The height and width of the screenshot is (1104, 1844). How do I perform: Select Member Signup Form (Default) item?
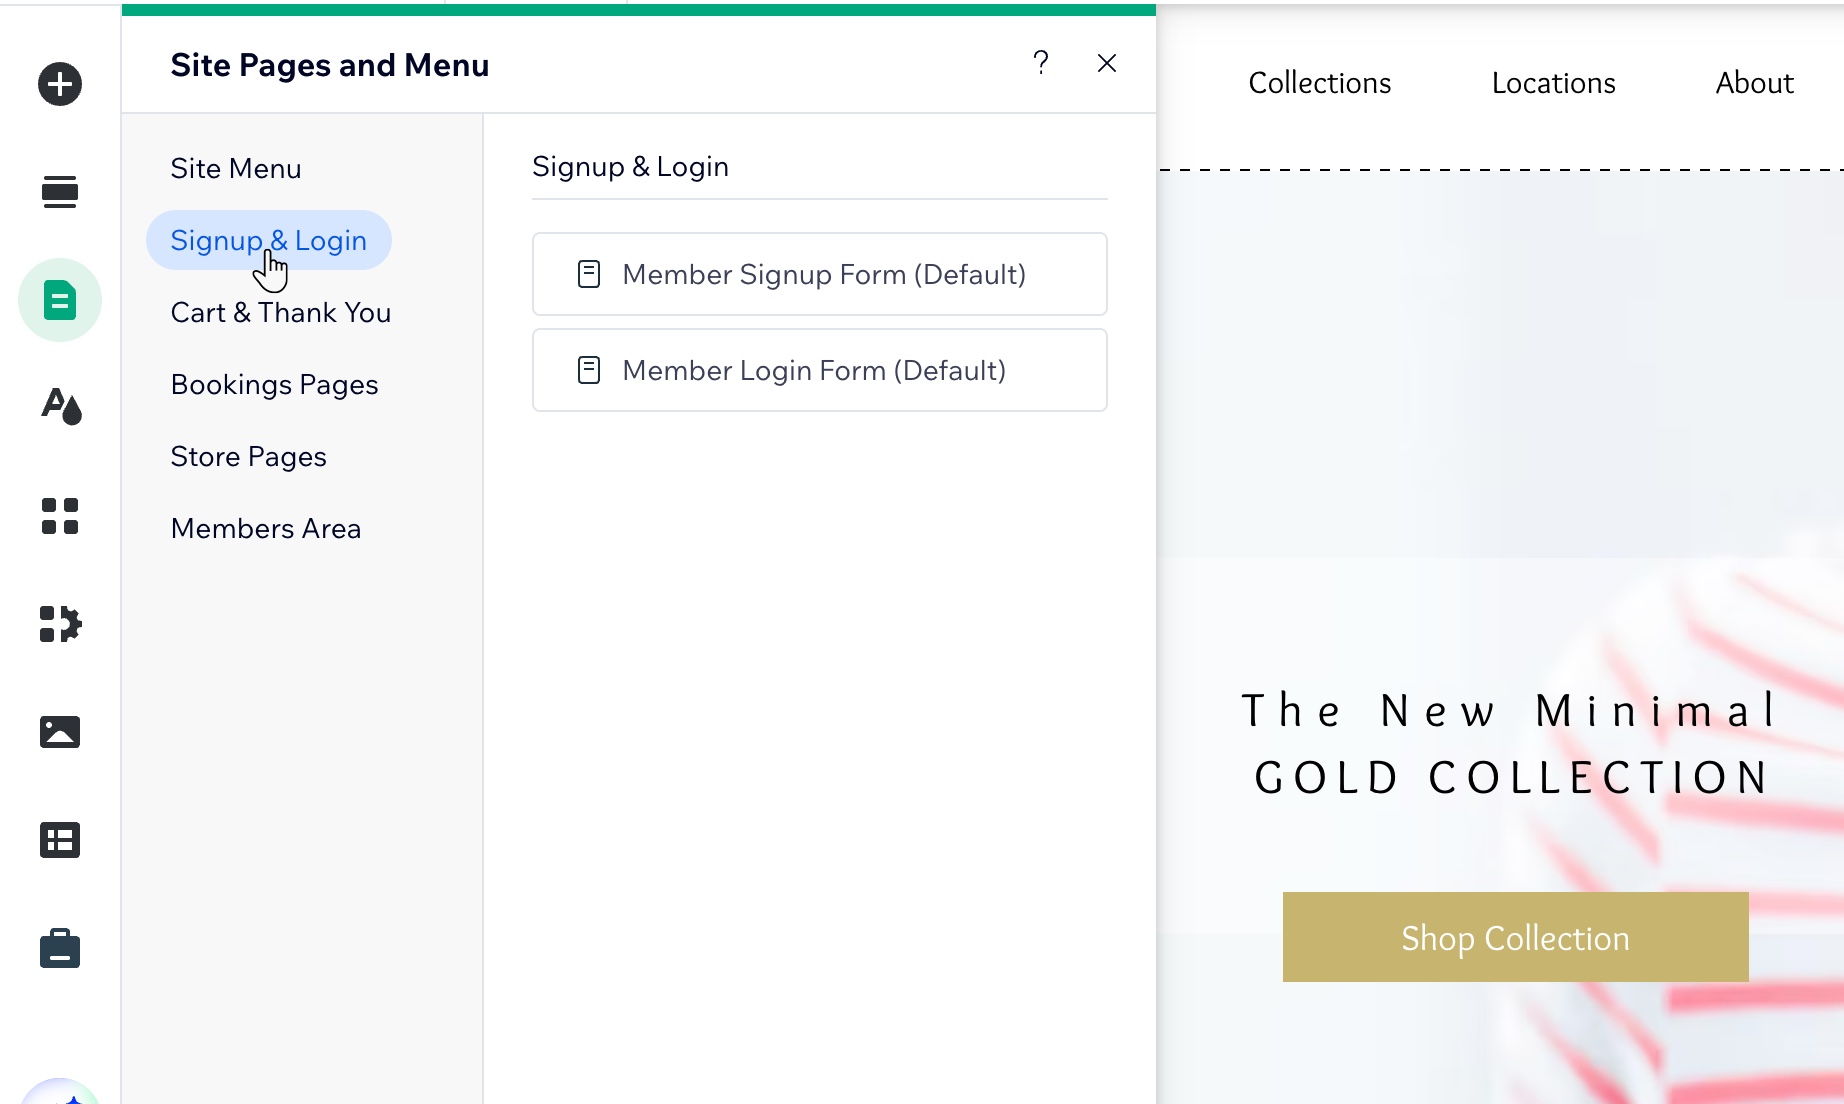(820, 274)
